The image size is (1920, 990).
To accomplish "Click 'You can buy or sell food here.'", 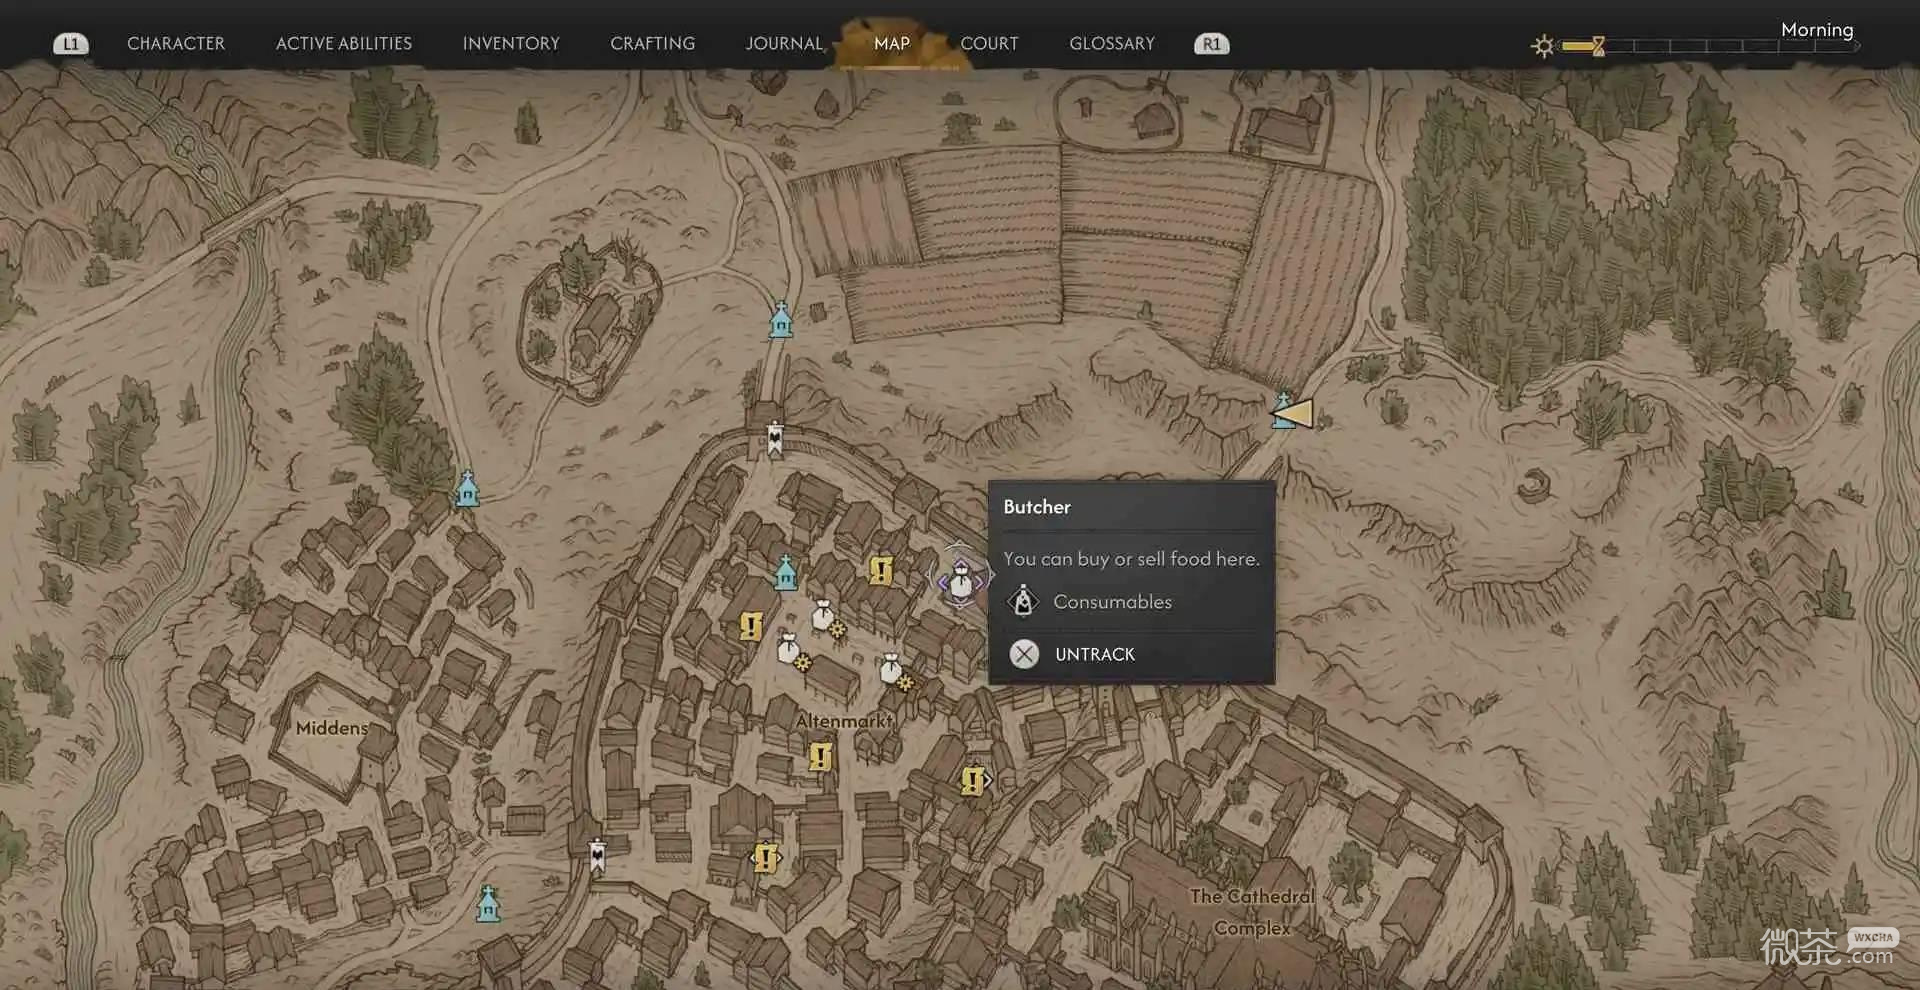I will [1131, 559].
